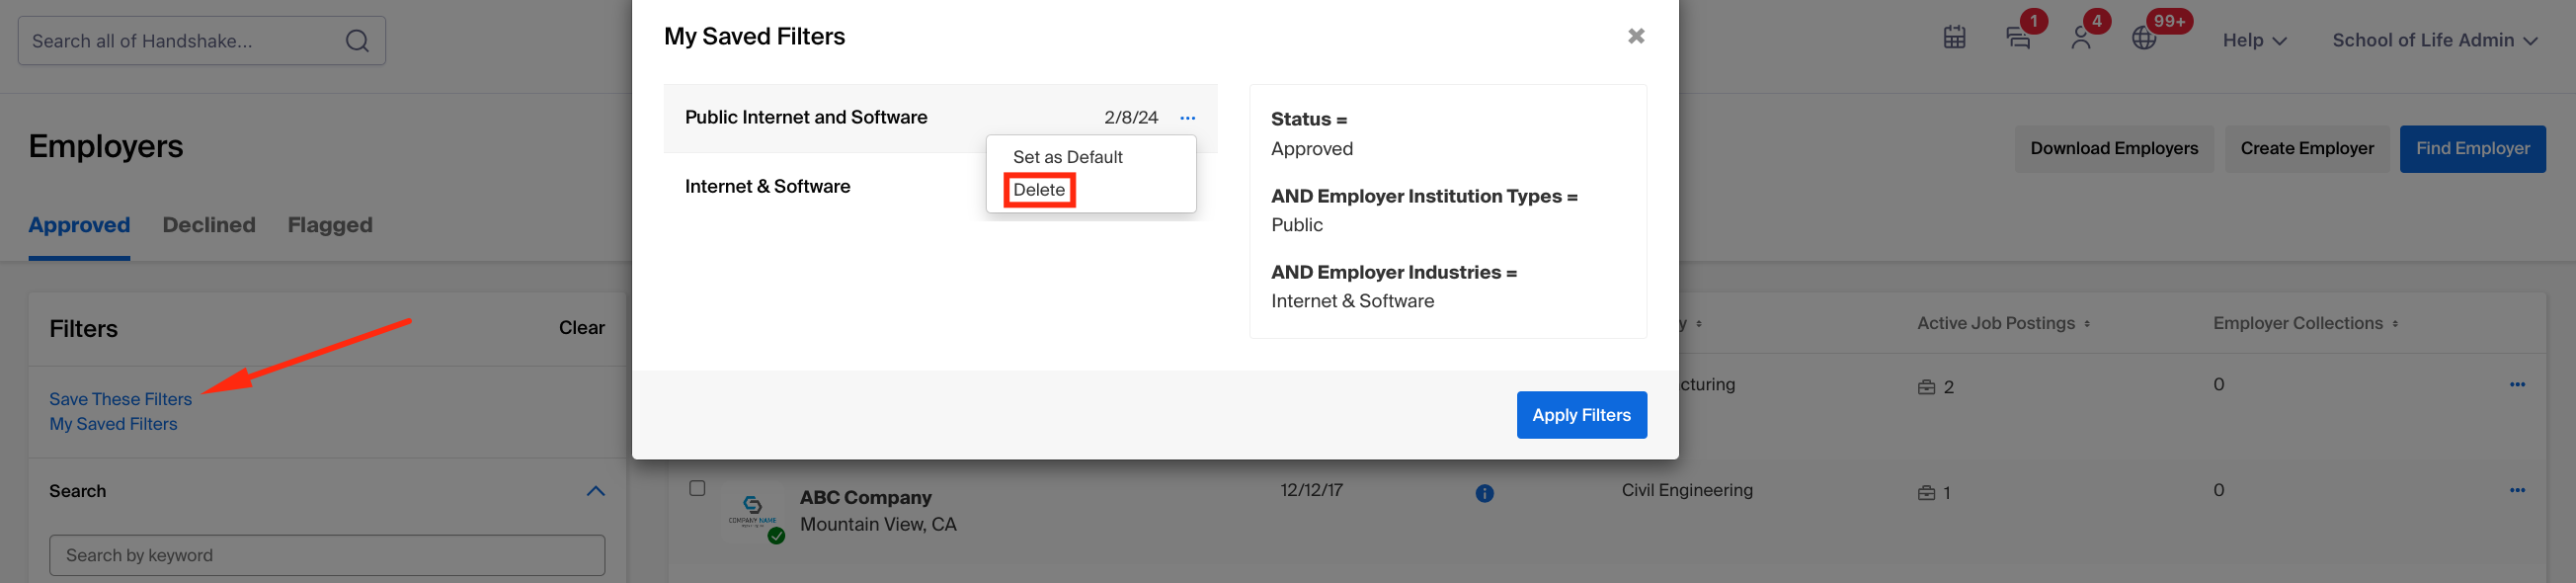The image size is (2576, 583).
Task: Open My Saved Filters link
Action: point(113,424)
